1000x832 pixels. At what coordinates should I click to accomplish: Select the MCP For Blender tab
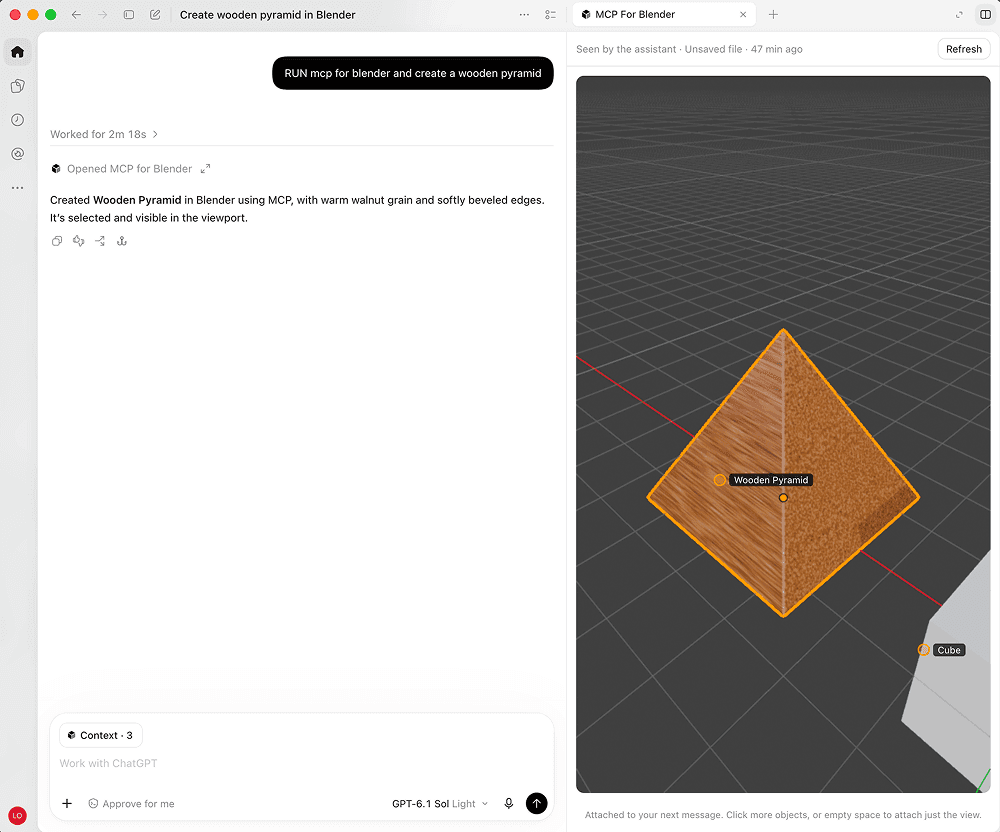[x=664, y=15]
